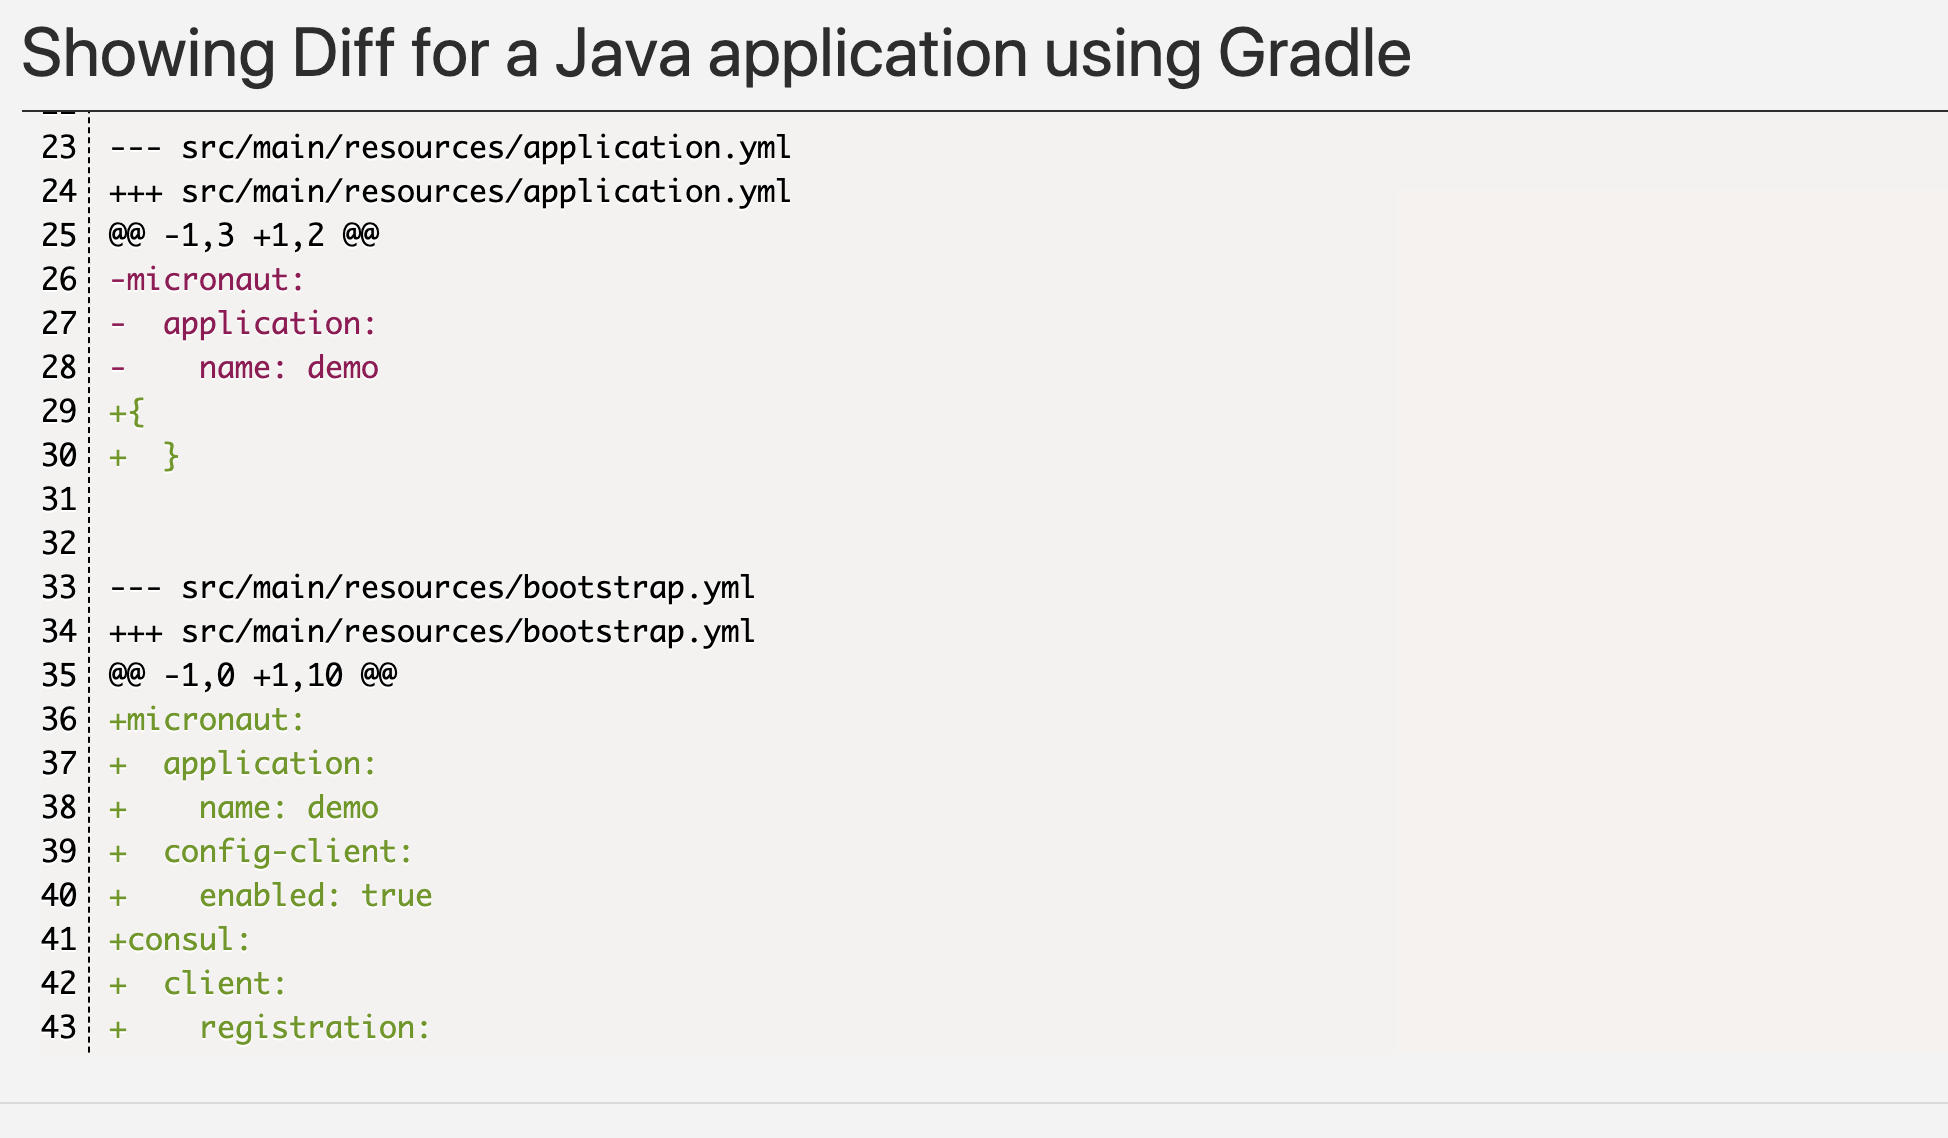The image size is (1948, 1138).
Task: Click the added '+micronaut:' line 36
Action: (206, 720)
